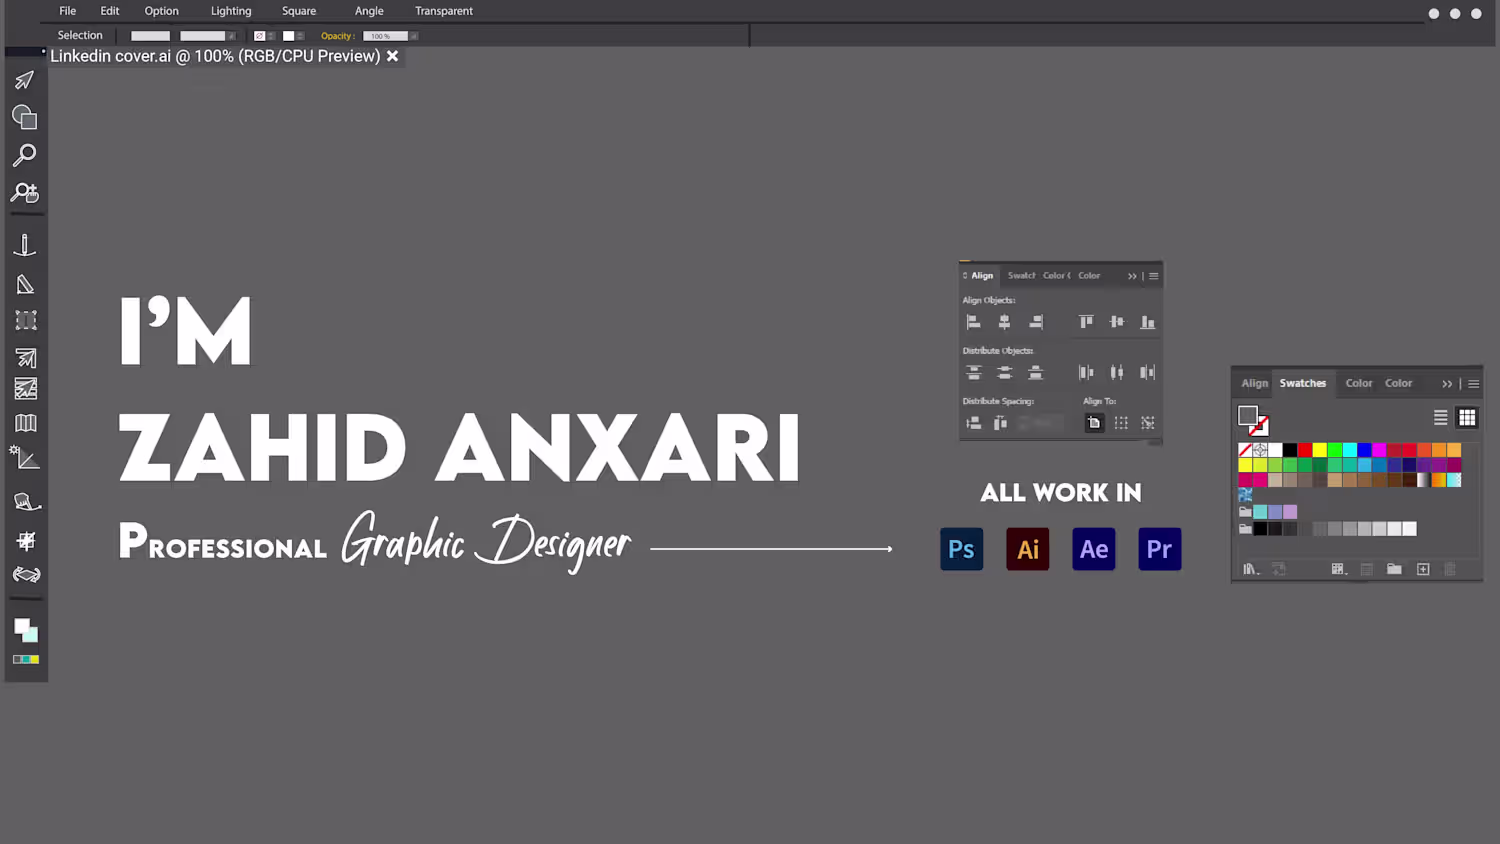1500x844 pixels.
Task: Click Horizontal Distribute Right icon
Action: coord(1148,372)
